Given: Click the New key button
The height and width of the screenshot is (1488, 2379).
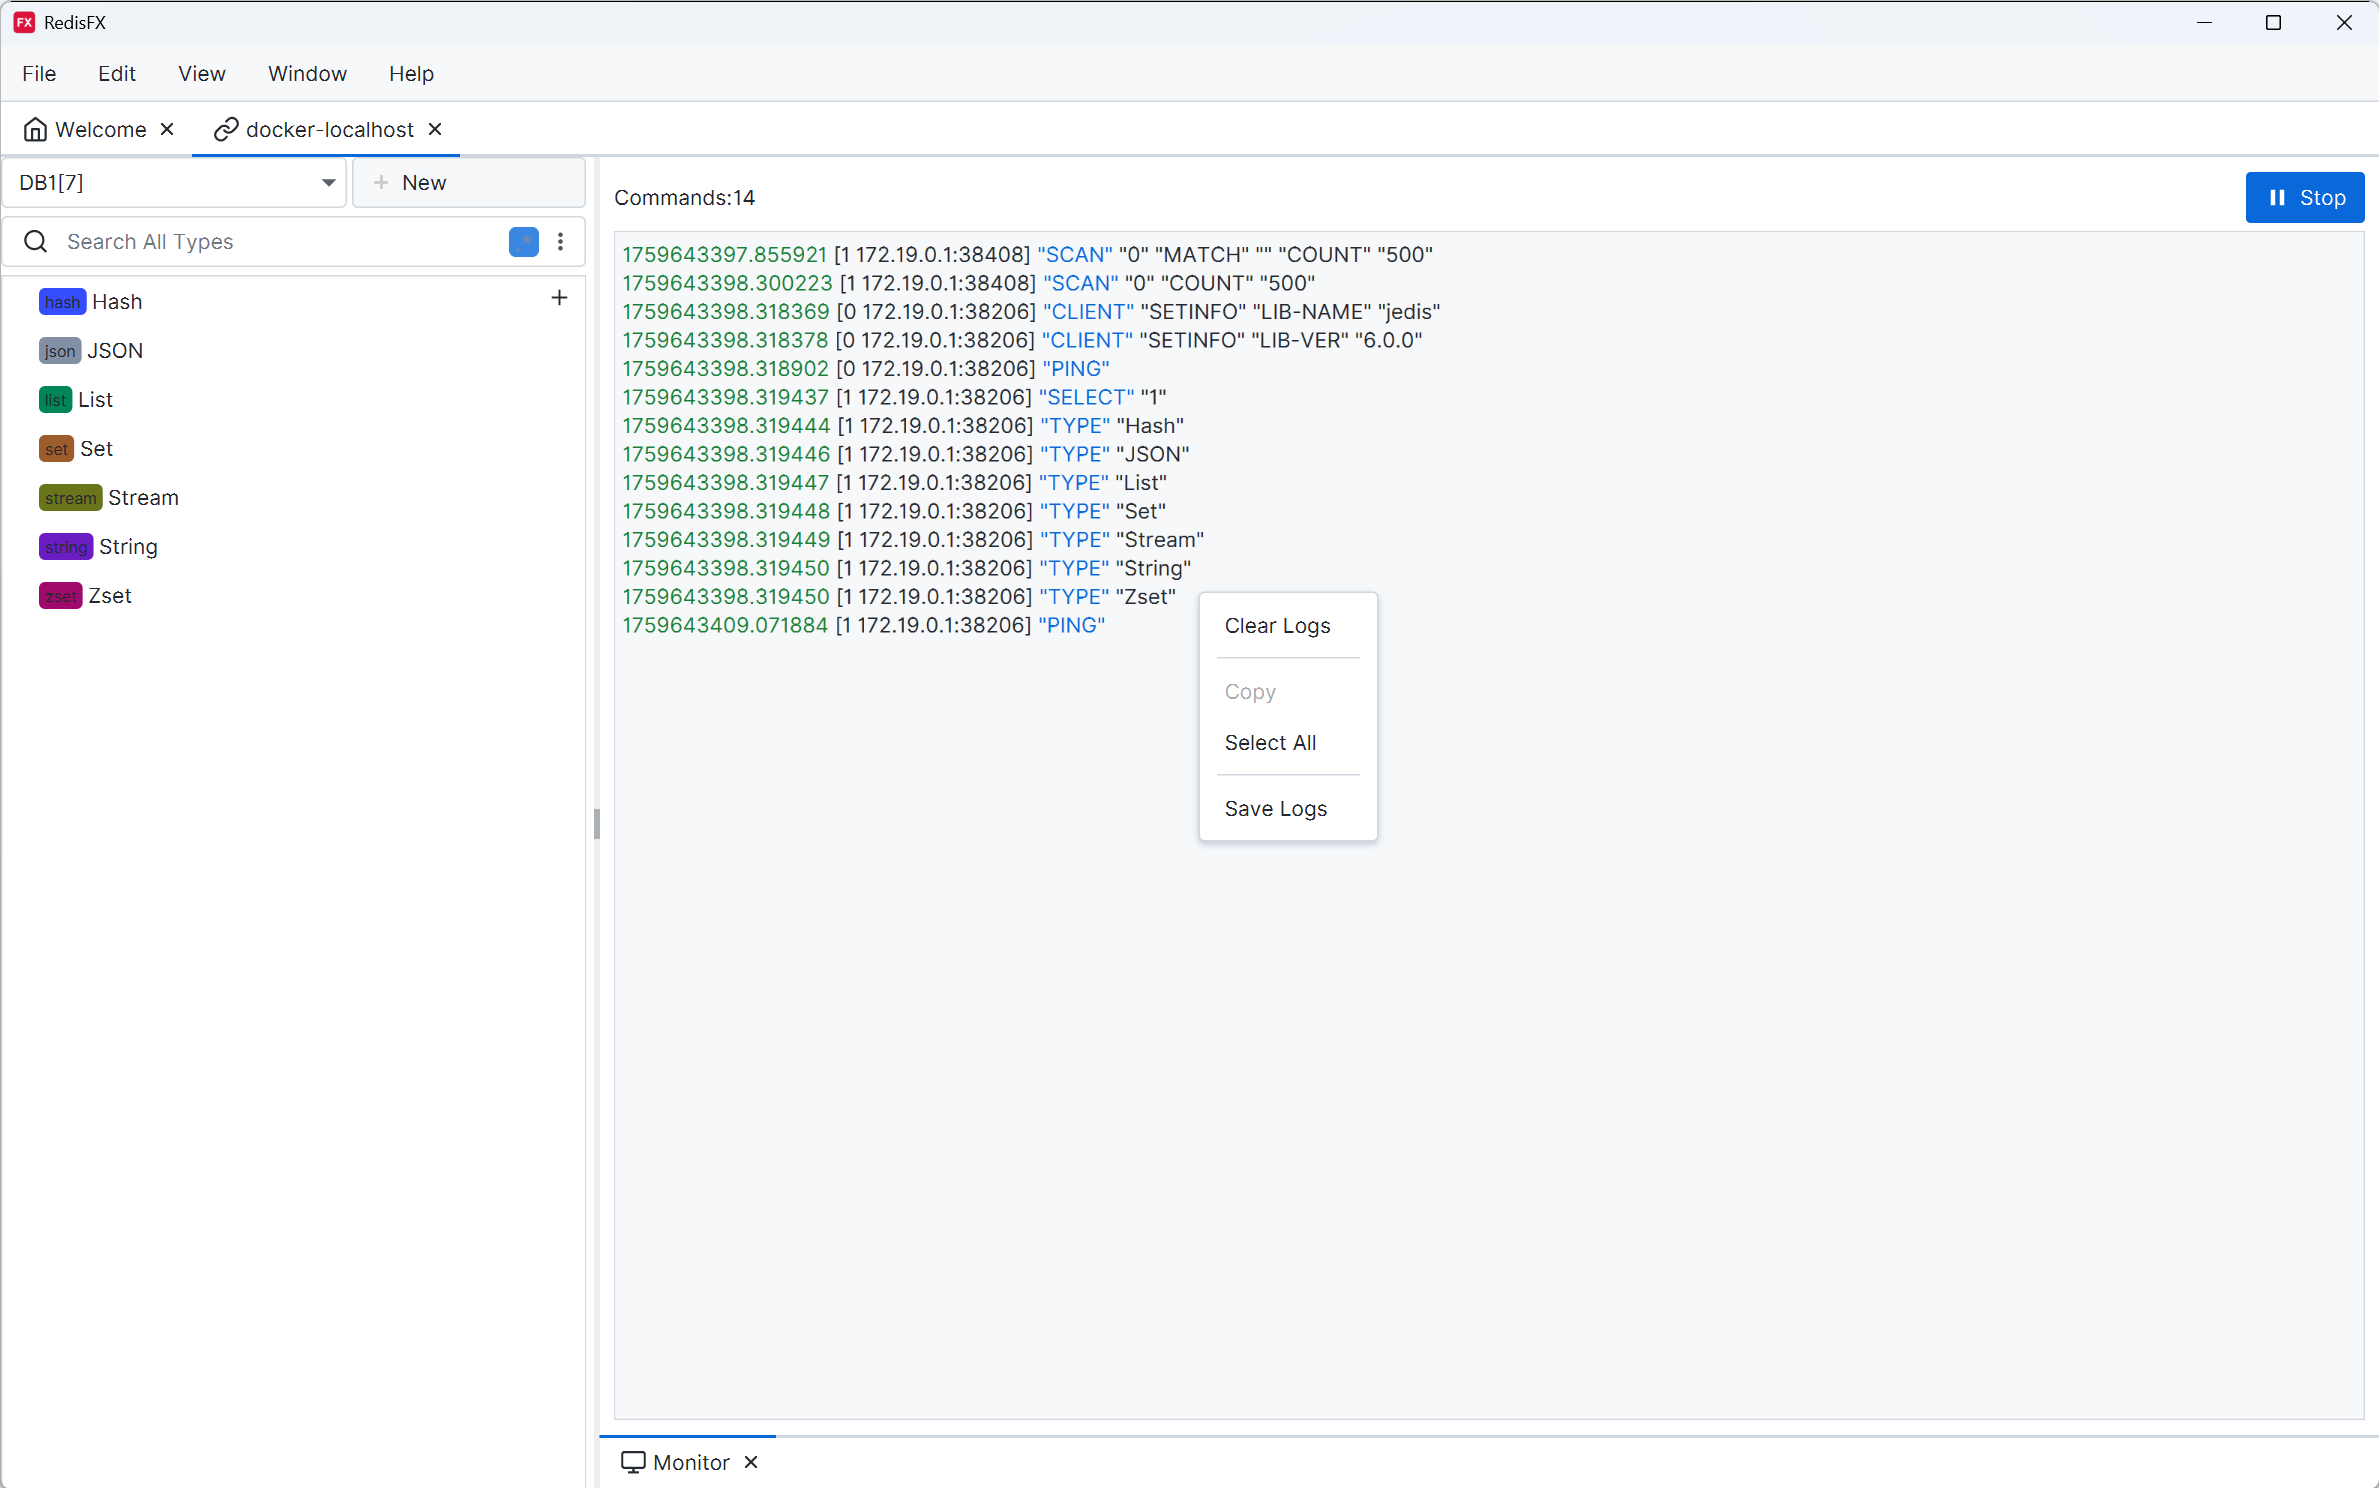Looking at the screenshot, I should click(x=468, y=183).
